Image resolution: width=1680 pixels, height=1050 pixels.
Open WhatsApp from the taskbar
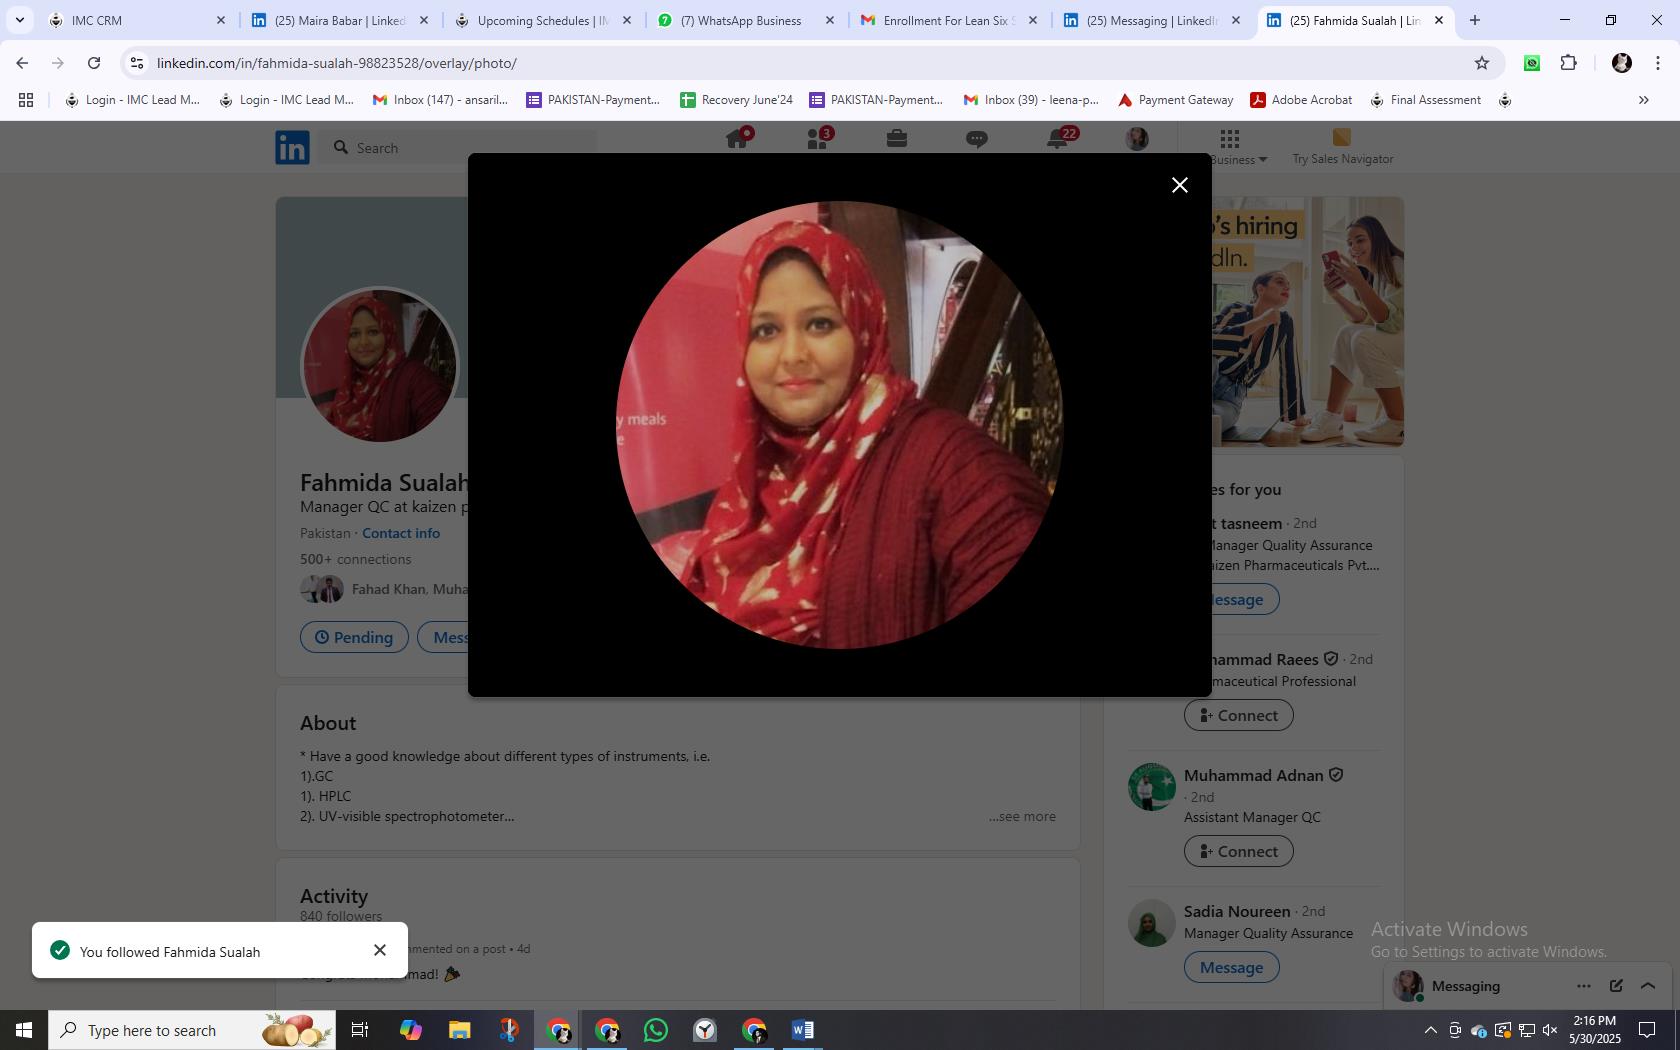pyautogui.click(x=656, y=1030)
